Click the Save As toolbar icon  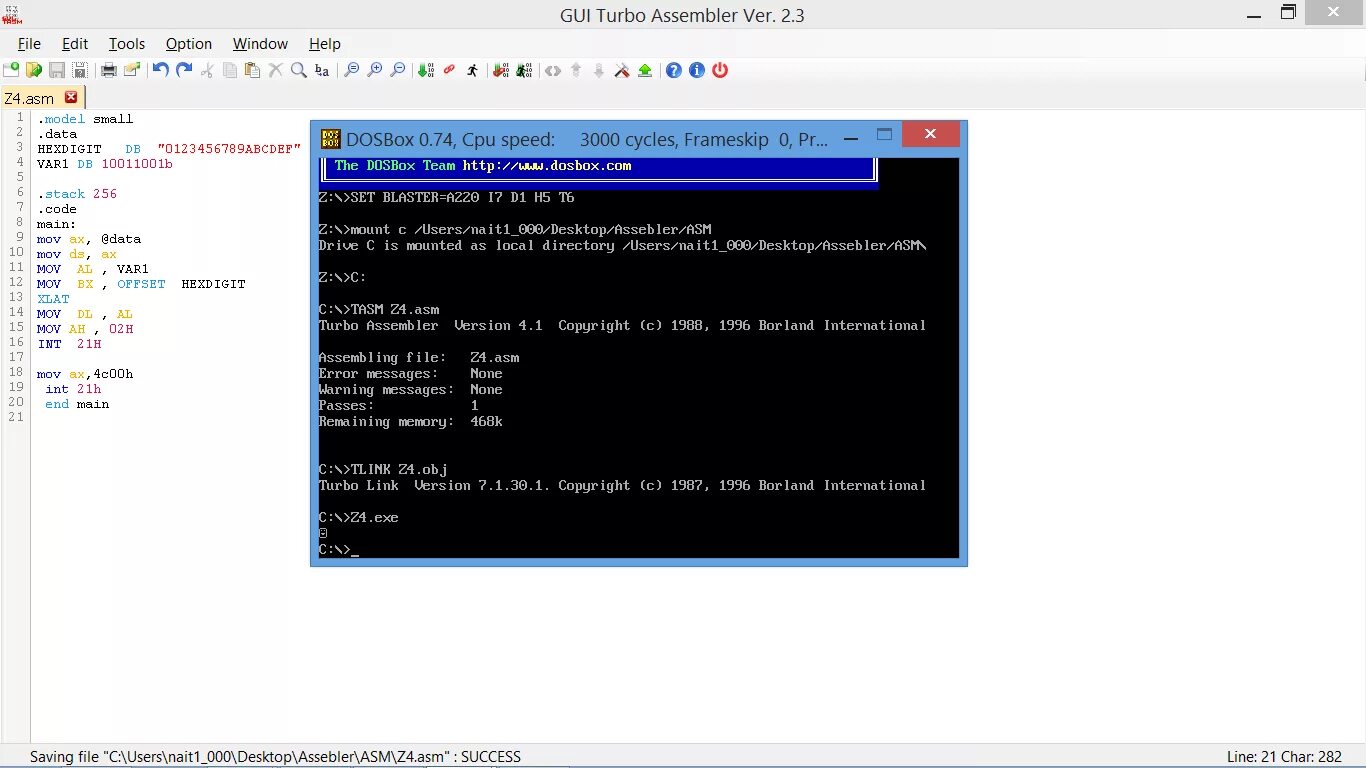pos(80,70)
